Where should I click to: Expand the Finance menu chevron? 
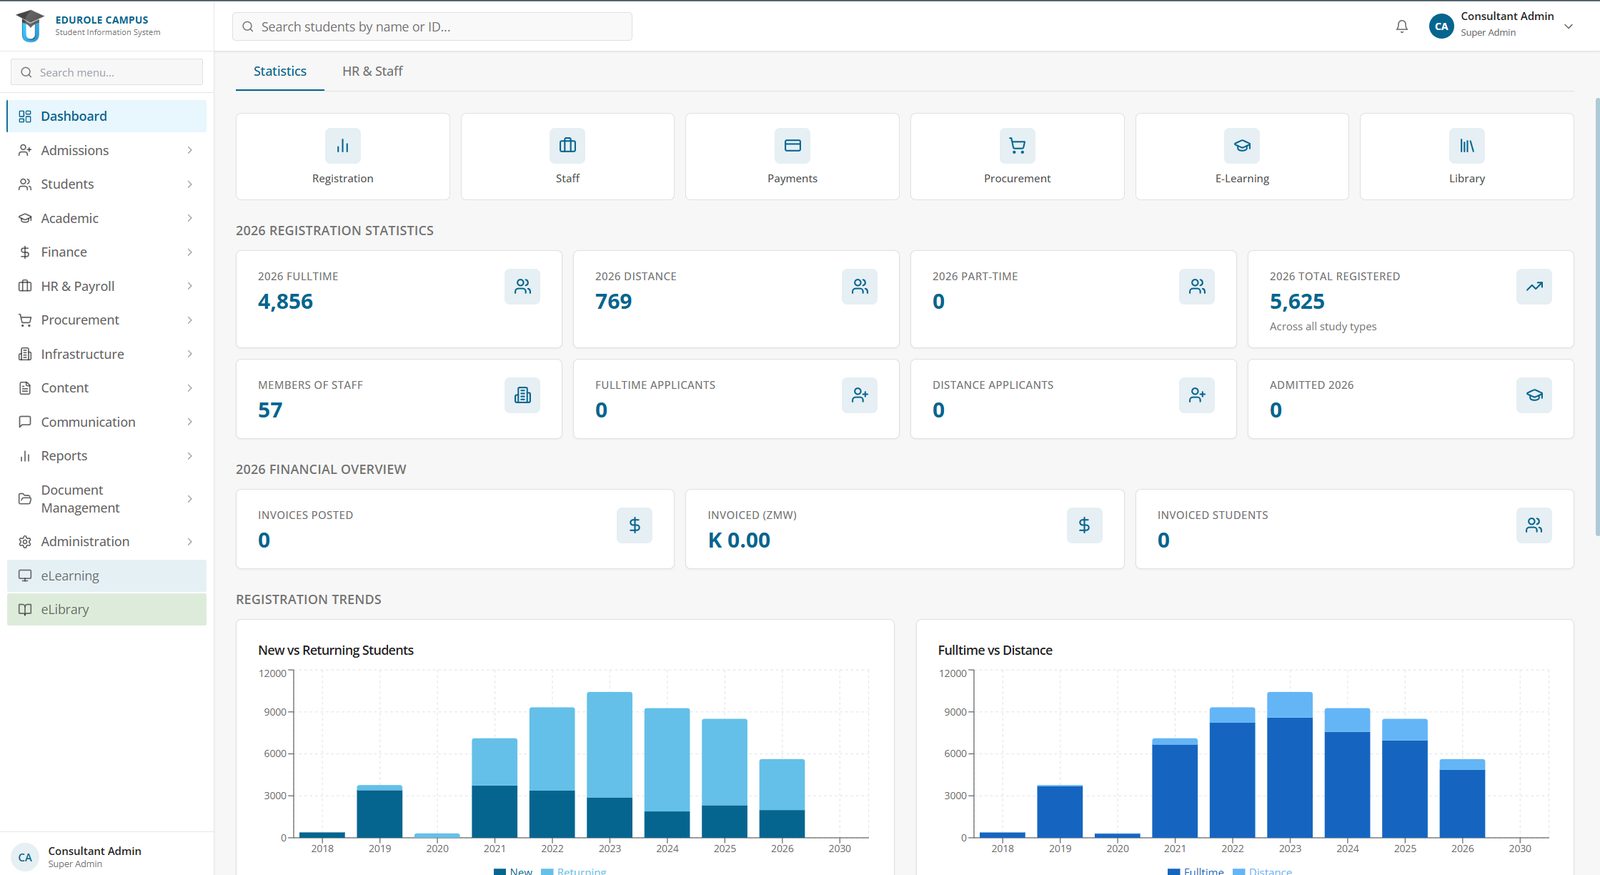click(x=190, y=253)
